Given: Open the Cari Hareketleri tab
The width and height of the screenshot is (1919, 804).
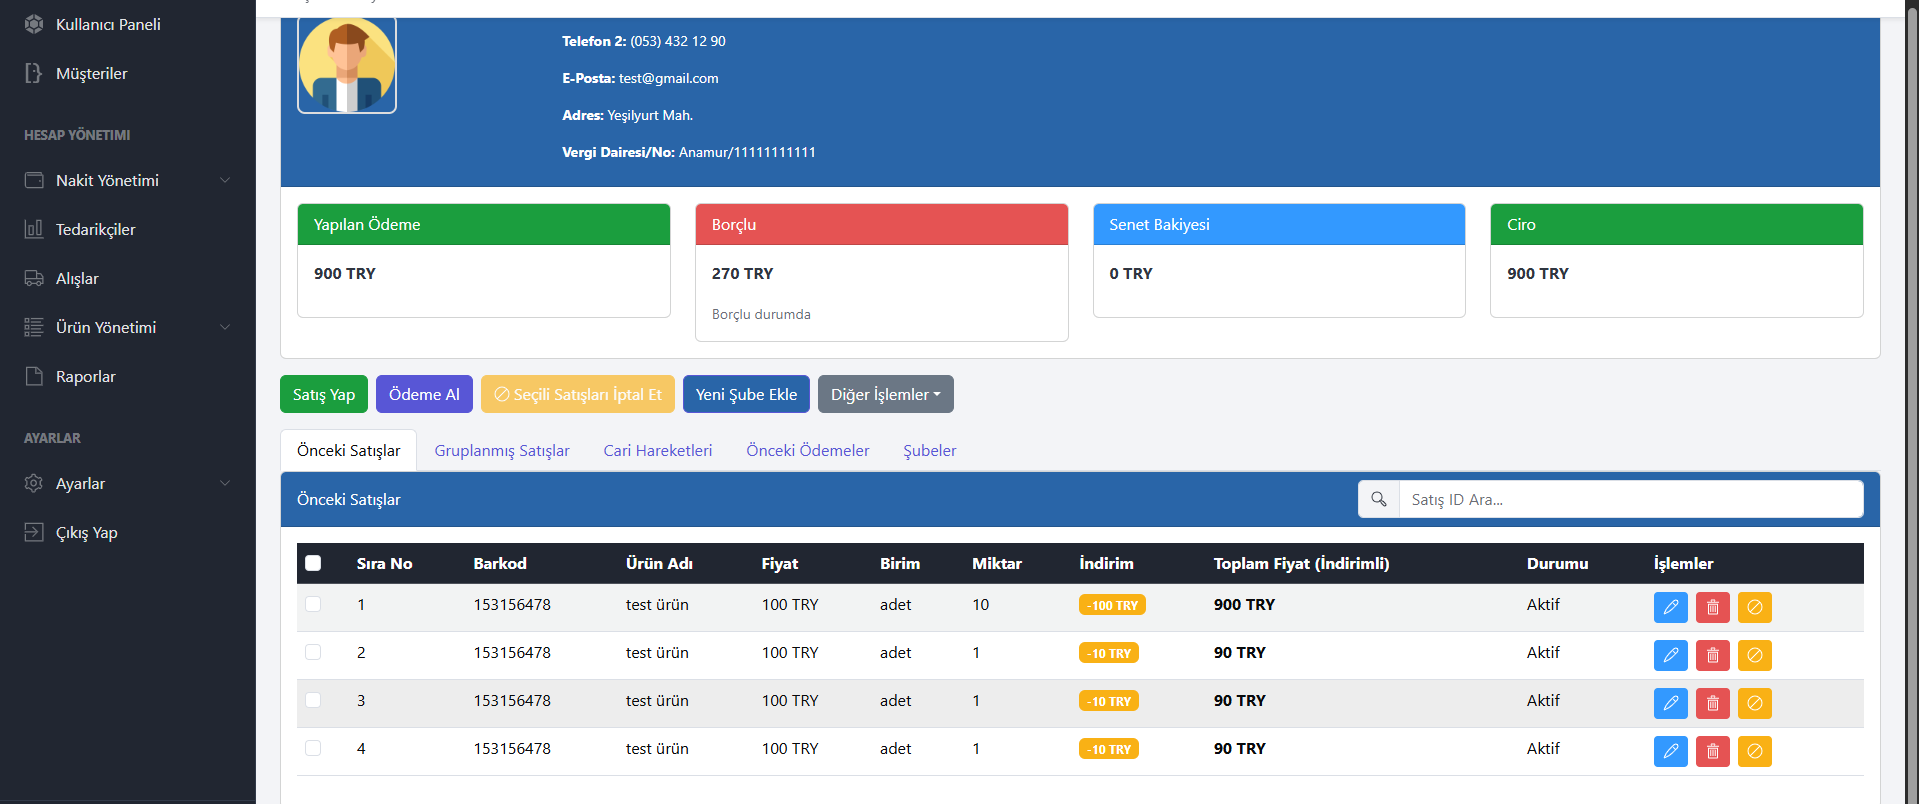Looking at the screenshot, I should click(657, 450).
